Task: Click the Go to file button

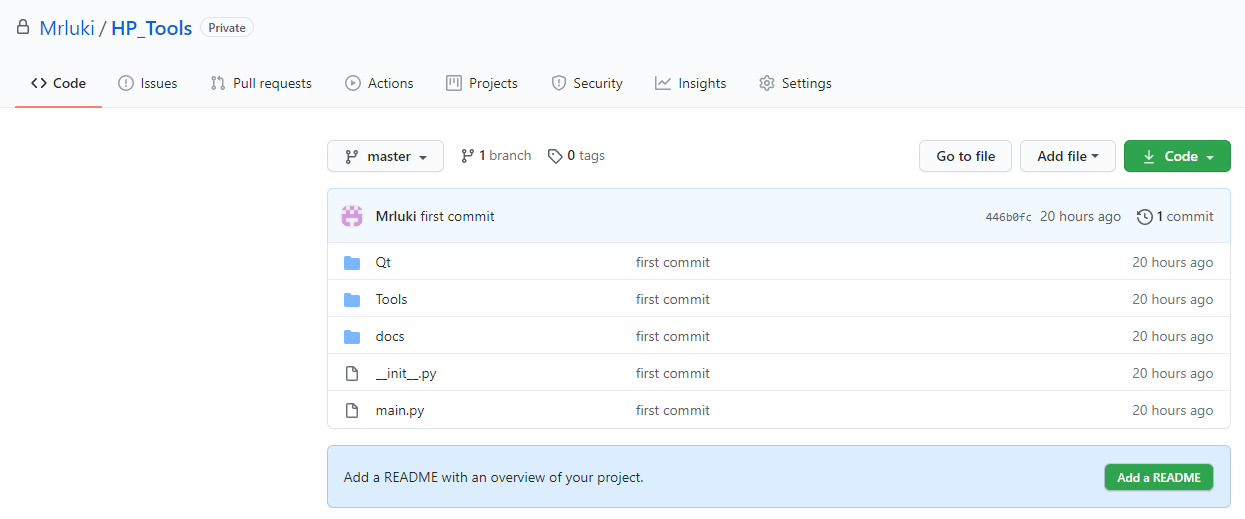Action: point(965,156)
